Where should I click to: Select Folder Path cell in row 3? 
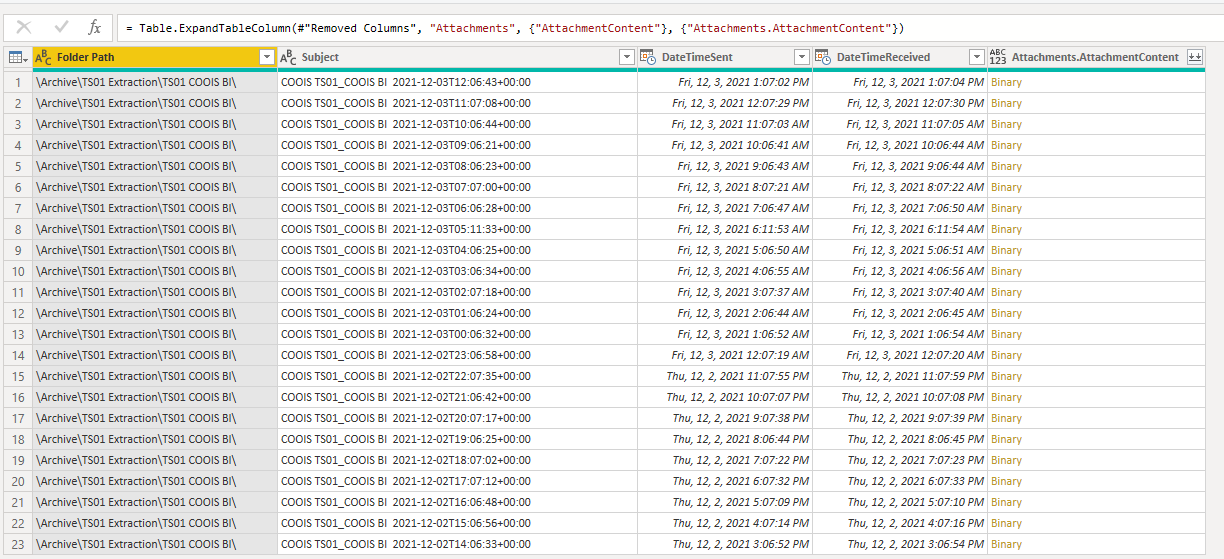pyautogui.click(x=155, y=125)
